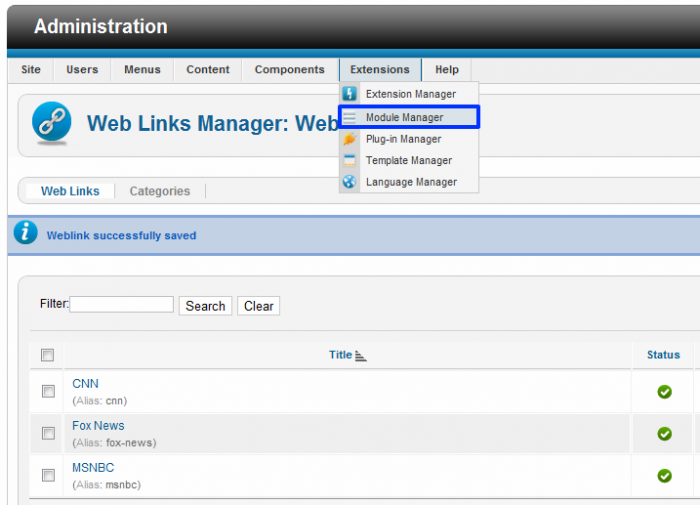Check the select-all checkbox in header
The image size is (700, 505).
click(x=47, y=355)
